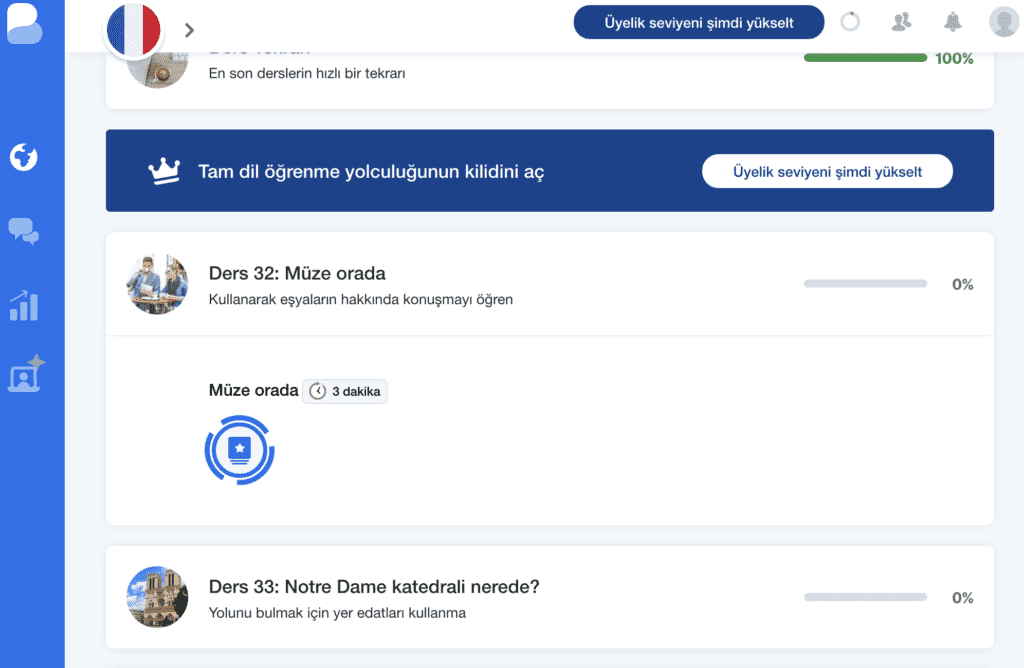Image resolution: width=1024 pixels, height=668 pixels.
Task: Select the French flag language selector
Action: 134,29
